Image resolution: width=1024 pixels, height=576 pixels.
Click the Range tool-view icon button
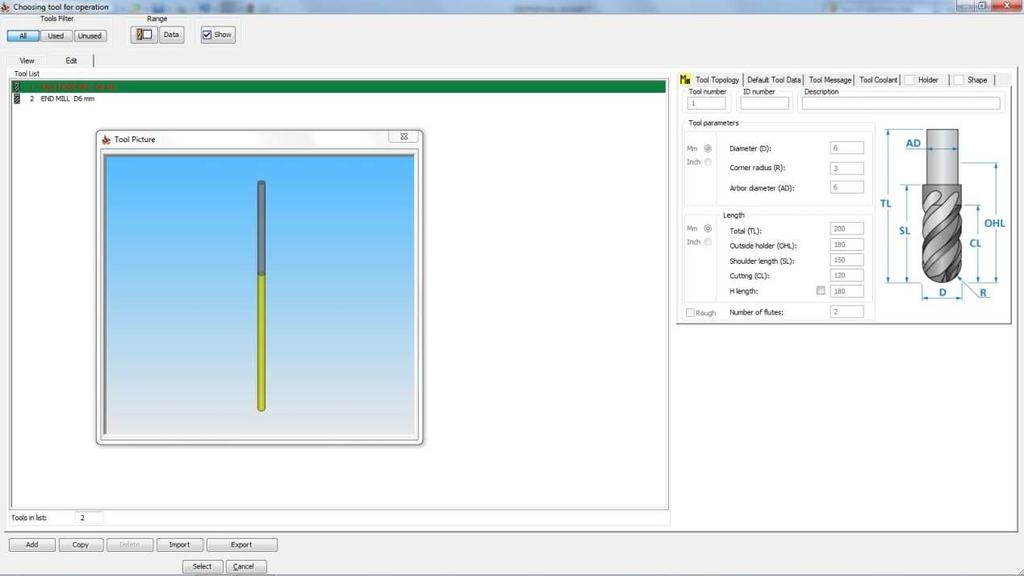click(x=144, y=35)
